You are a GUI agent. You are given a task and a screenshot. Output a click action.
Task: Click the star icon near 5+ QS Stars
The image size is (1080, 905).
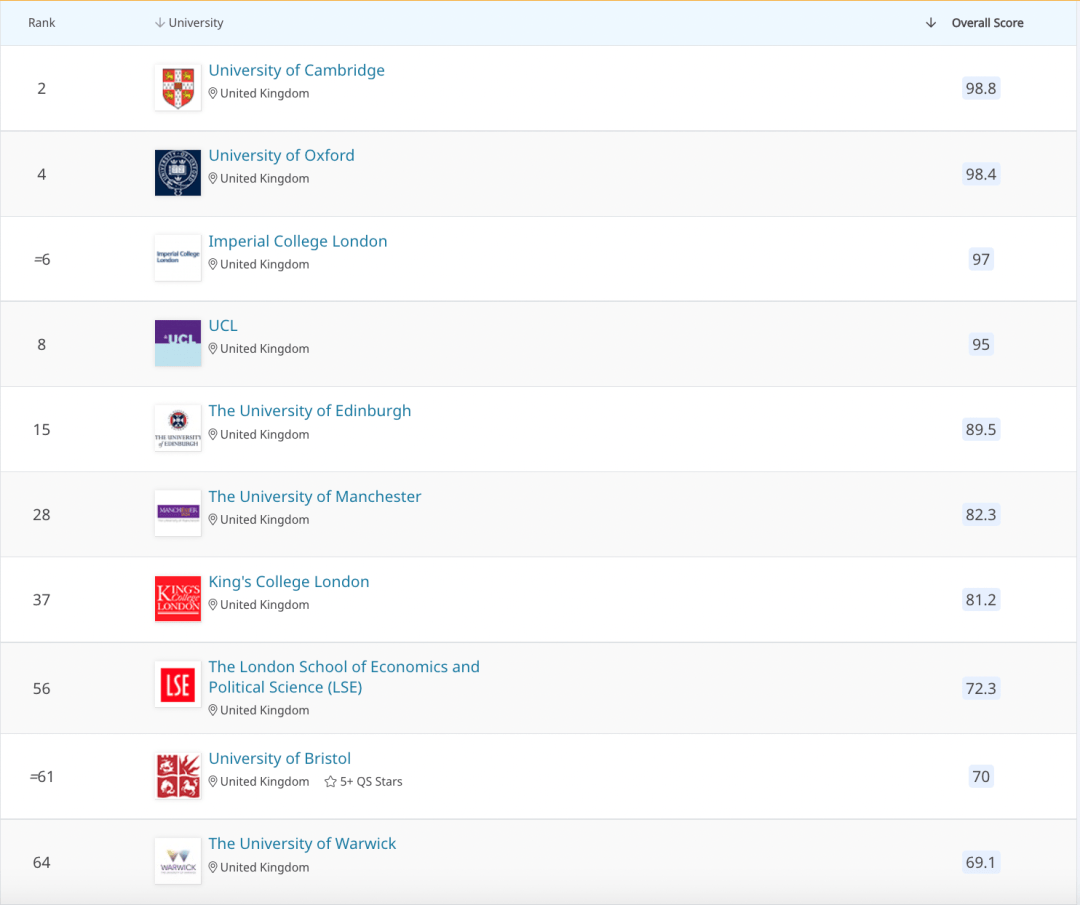point(328,781)
